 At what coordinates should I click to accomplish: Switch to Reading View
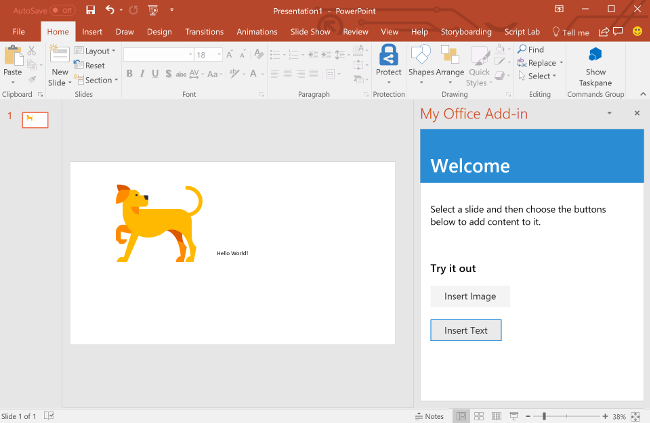coord(496,416)
